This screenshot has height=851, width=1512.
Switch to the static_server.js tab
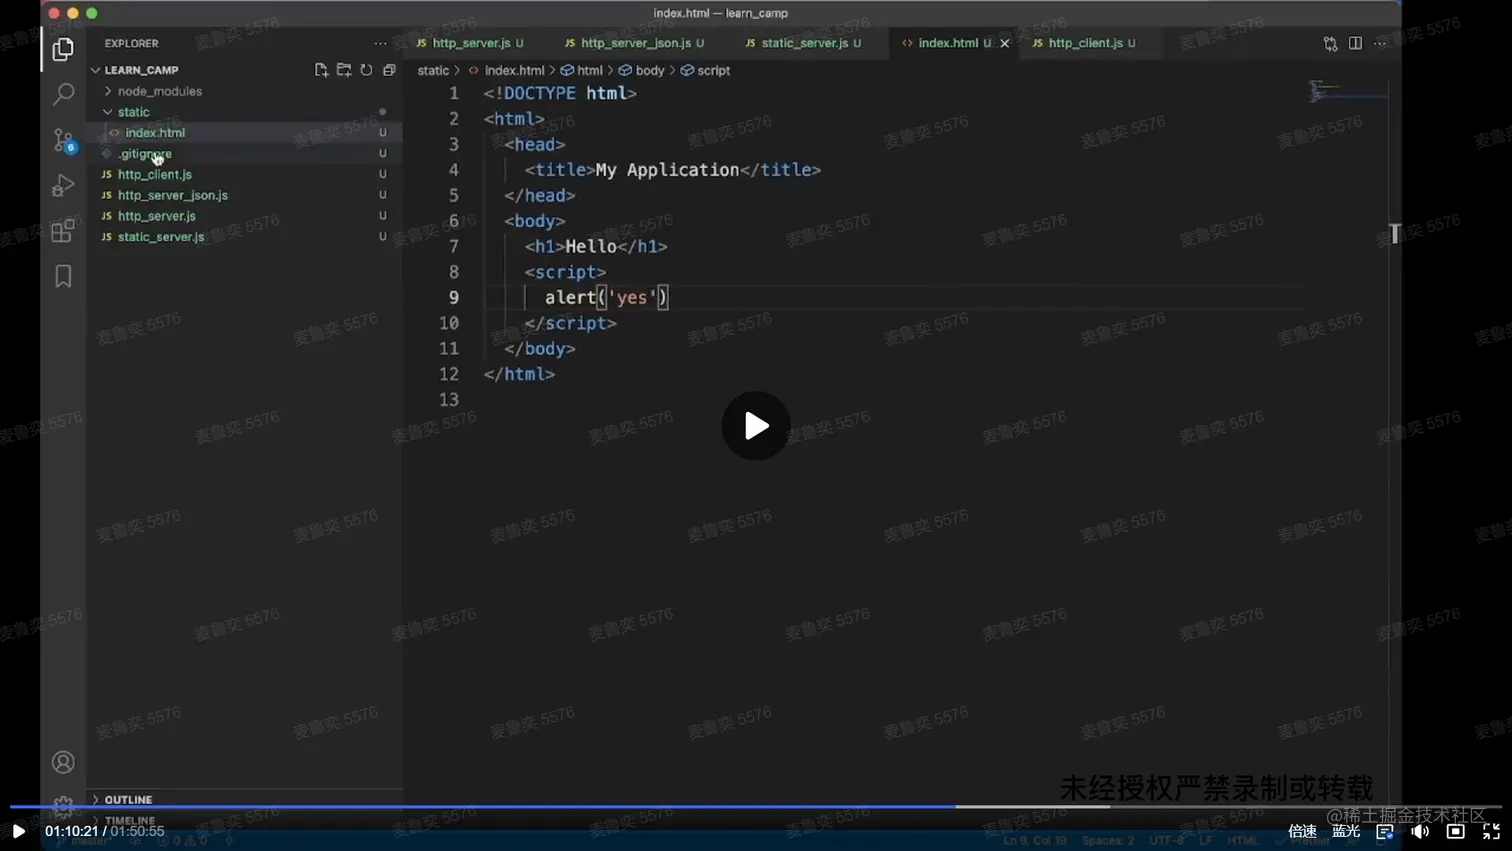[803, 43]
